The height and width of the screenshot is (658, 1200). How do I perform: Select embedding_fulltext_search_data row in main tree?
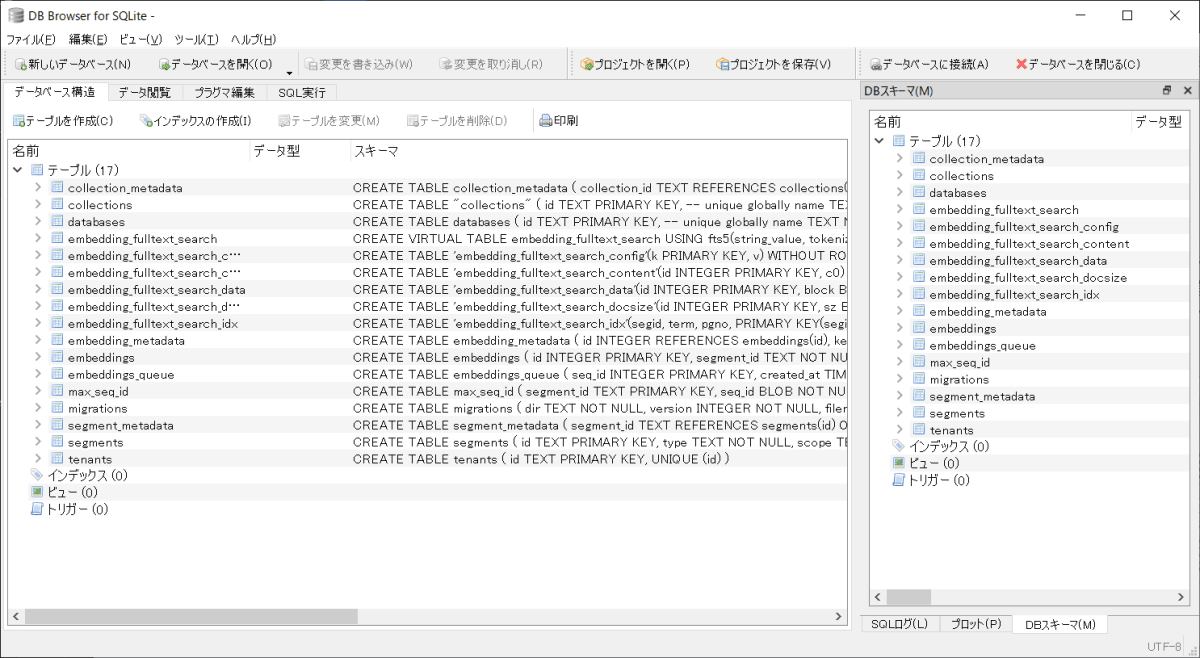(x=428, y=289)
